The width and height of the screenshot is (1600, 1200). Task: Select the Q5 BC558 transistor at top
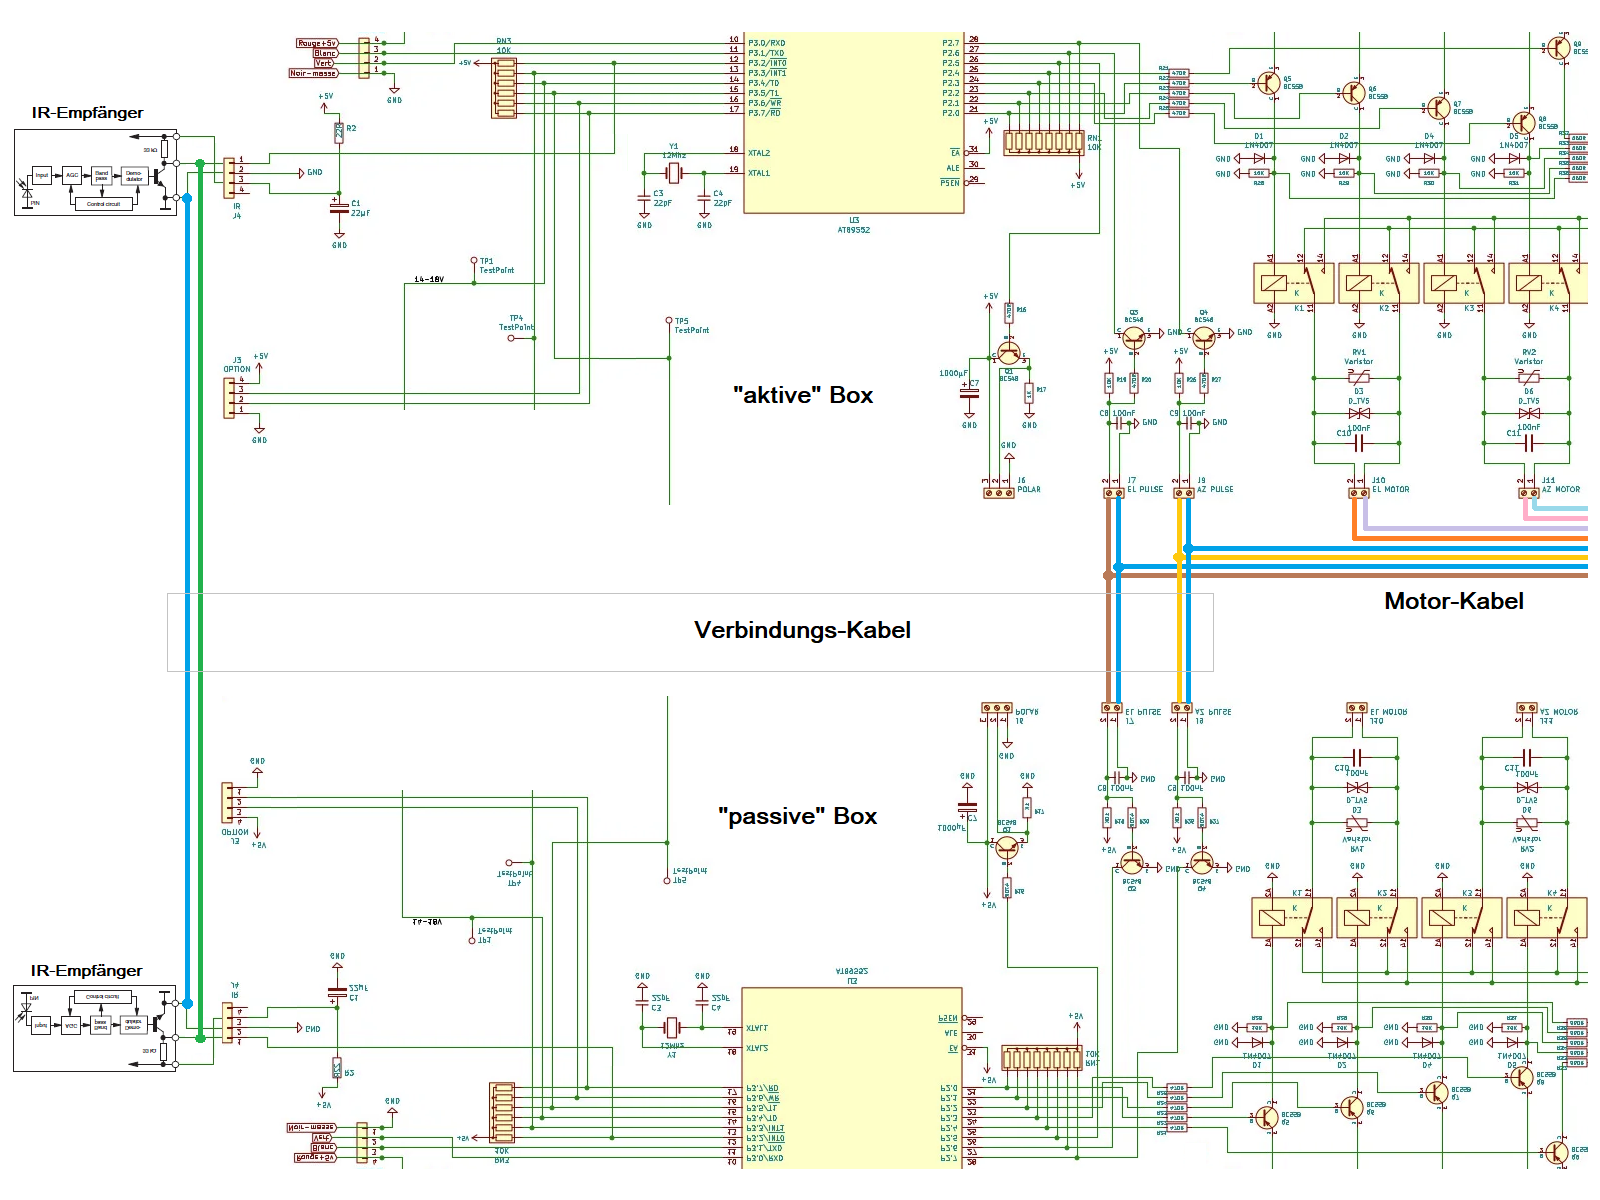[1269, 82]
